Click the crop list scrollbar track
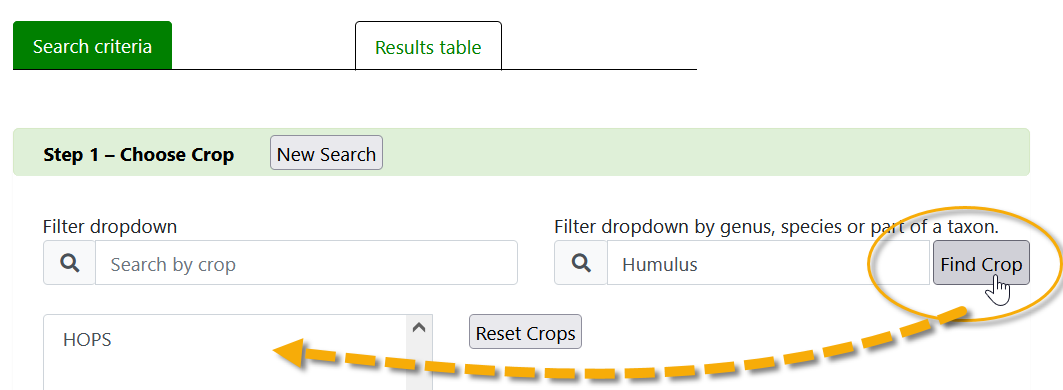The width and height of the screenshot is (1063, 390). (x=419, y=365)
